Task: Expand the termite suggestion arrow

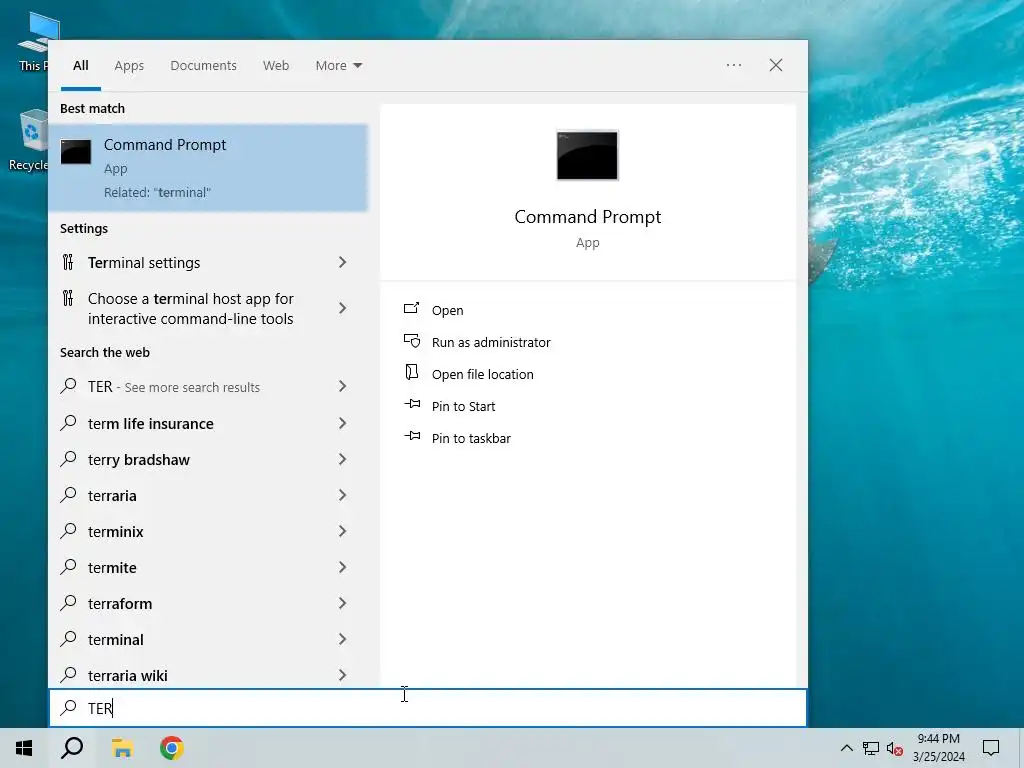Action: point(342,567)
